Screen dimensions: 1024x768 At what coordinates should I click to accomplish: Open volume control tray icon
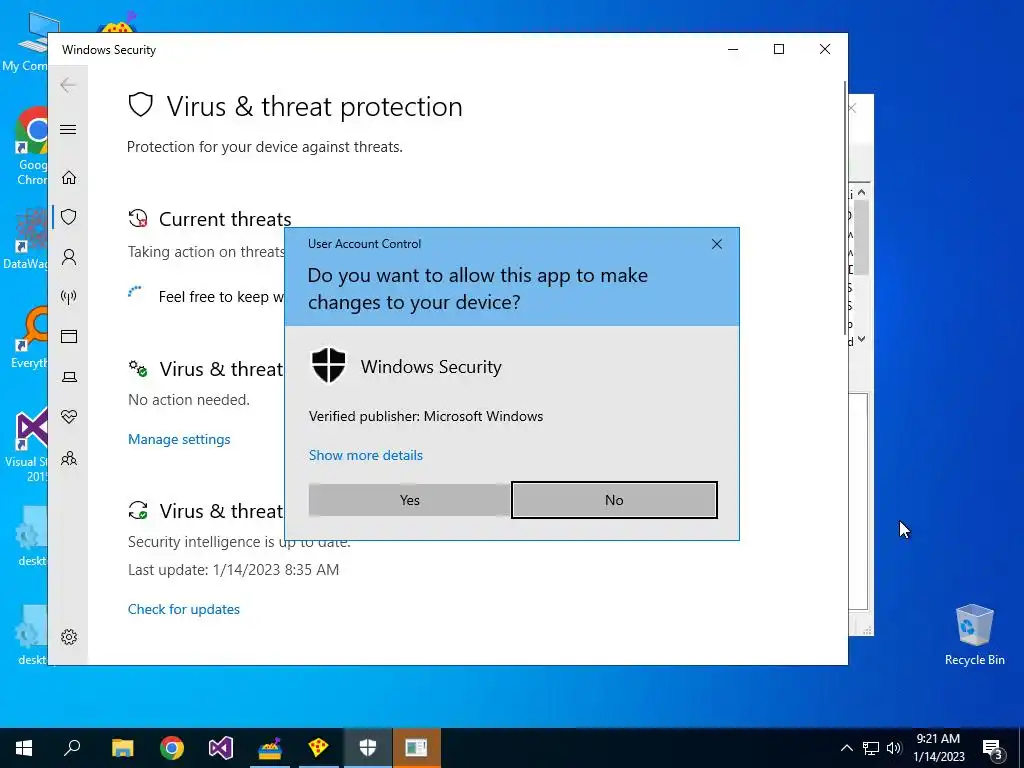894,748
